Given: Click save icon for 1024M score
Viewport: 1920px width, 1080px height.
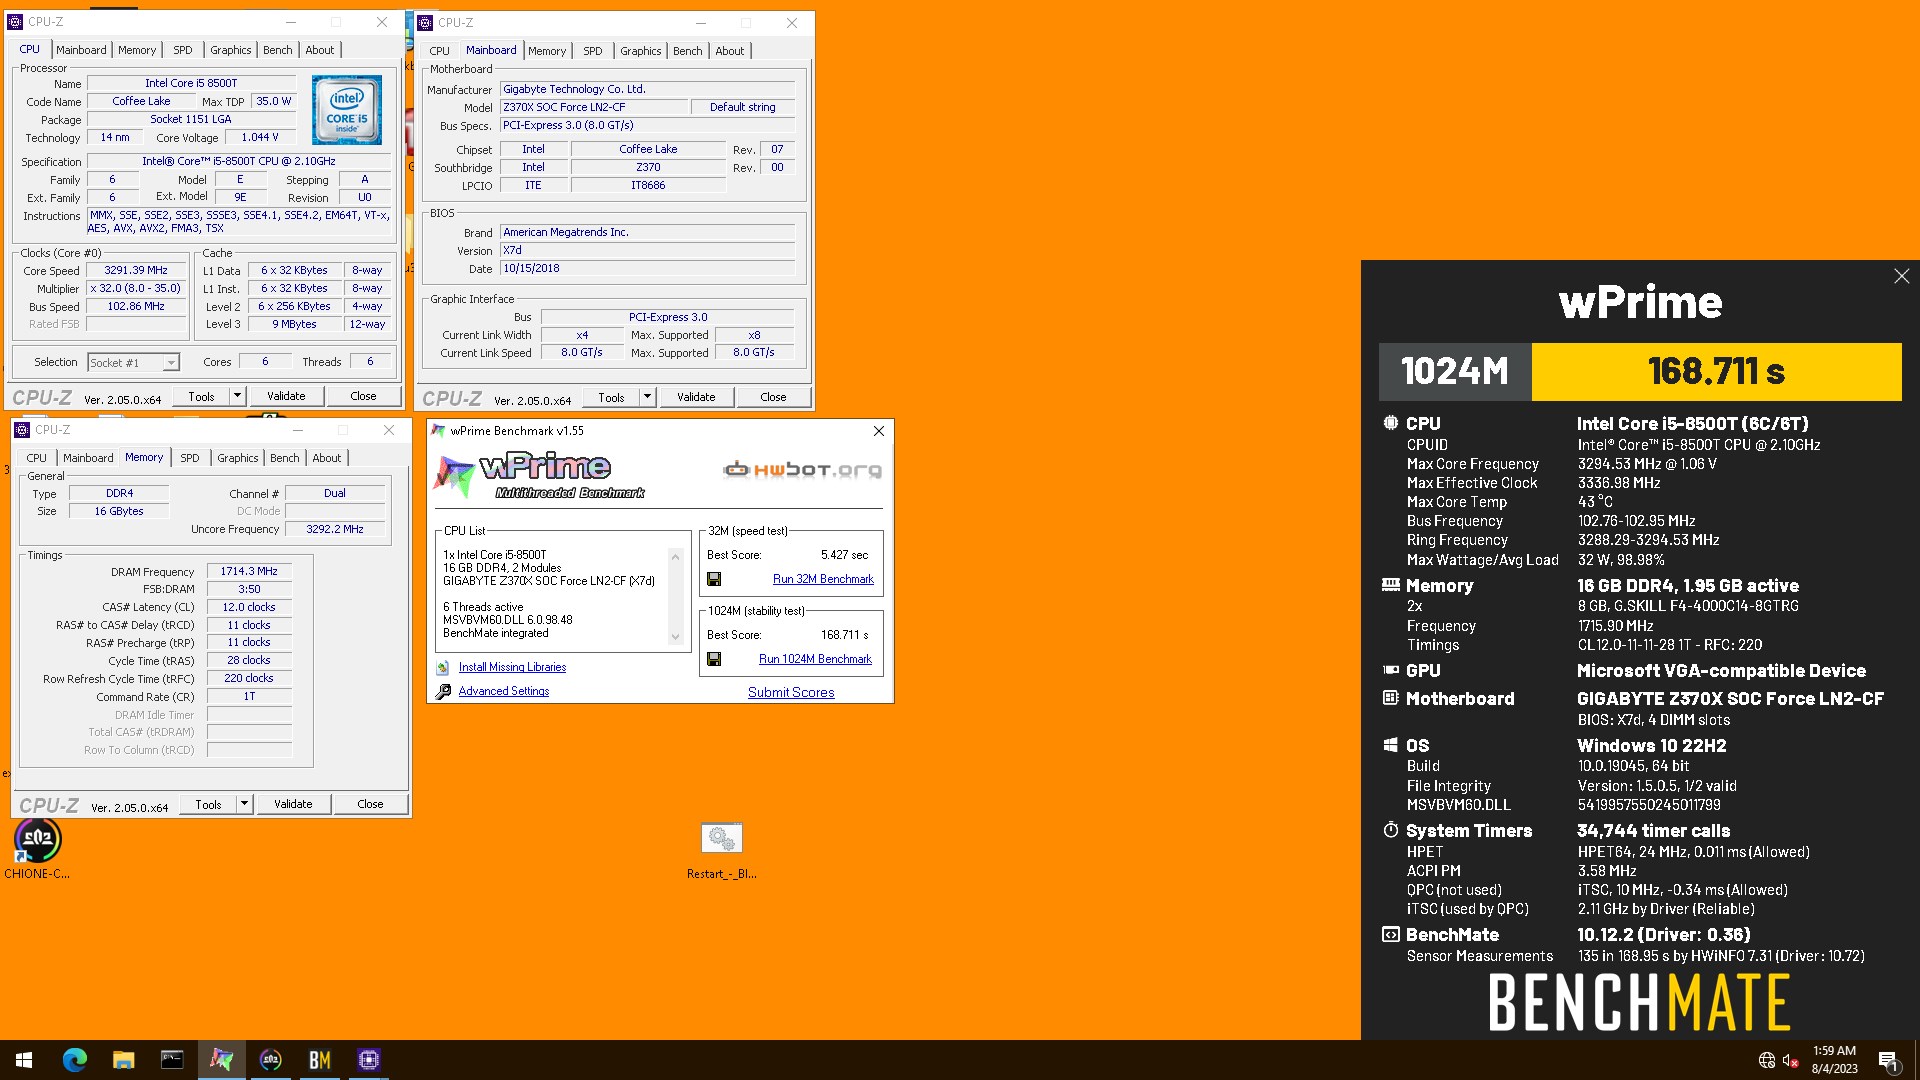Looking at the screenshot, I should 714,659.
